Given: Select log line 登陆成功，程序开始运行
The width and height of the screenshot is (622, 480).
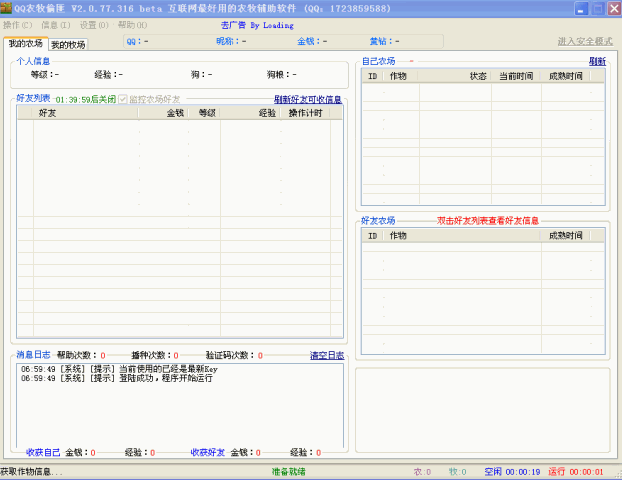Looking at the screenshot, I should (x=117, y=378).
